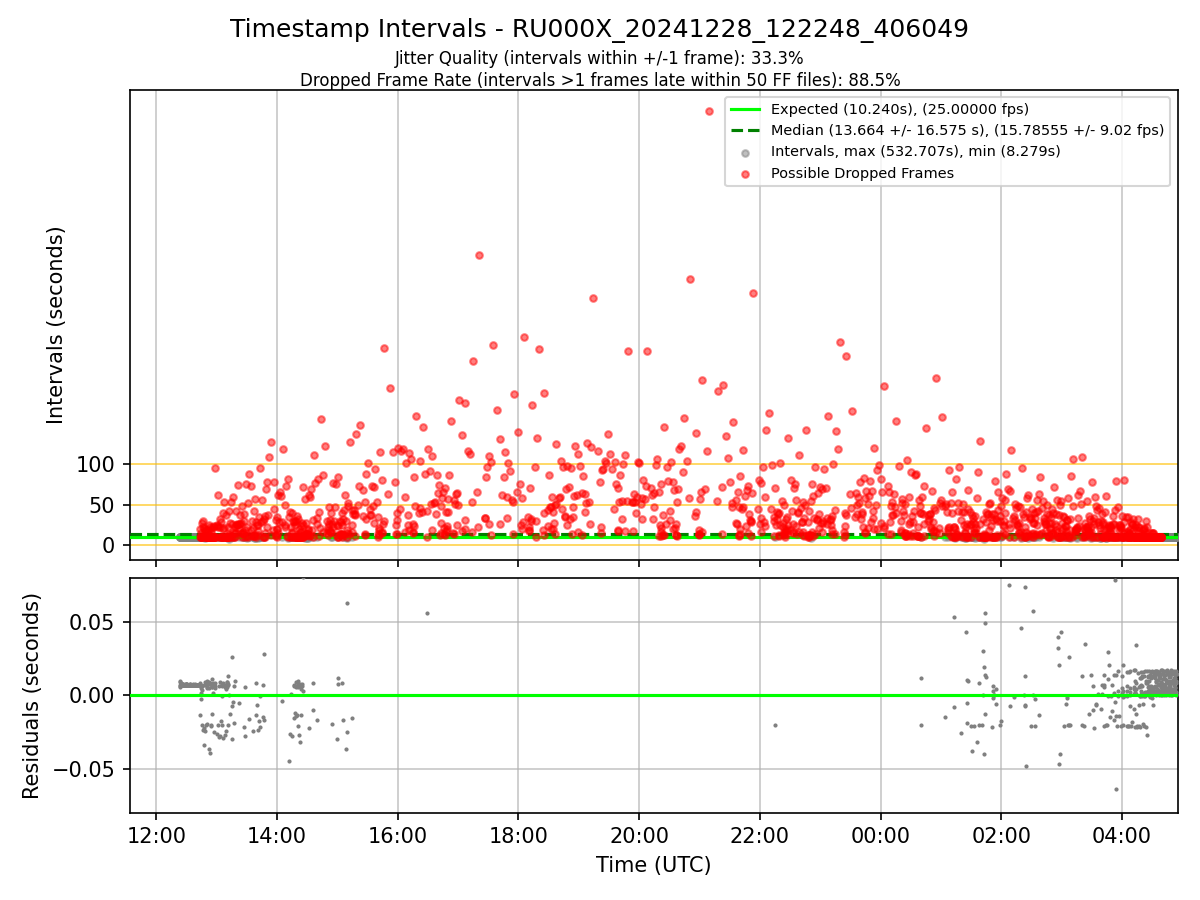Screen dimensions: 1200x900
Task: Click the plot title 'Timestamp Intervals - RU000X_20241228_122248_406049'
Action: [x=599, y=29]
